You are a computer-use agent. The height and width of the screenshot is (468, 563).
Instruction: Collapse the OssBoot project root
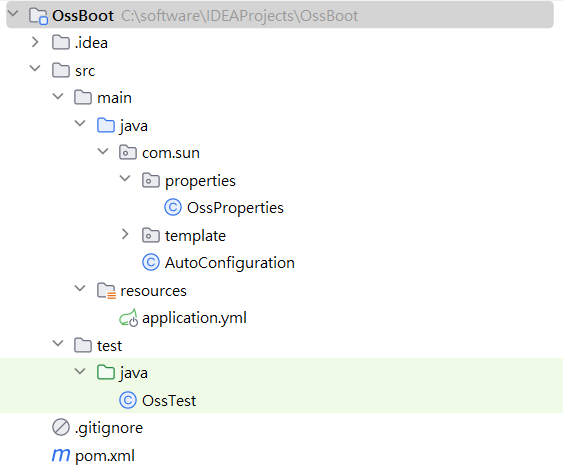13,14
